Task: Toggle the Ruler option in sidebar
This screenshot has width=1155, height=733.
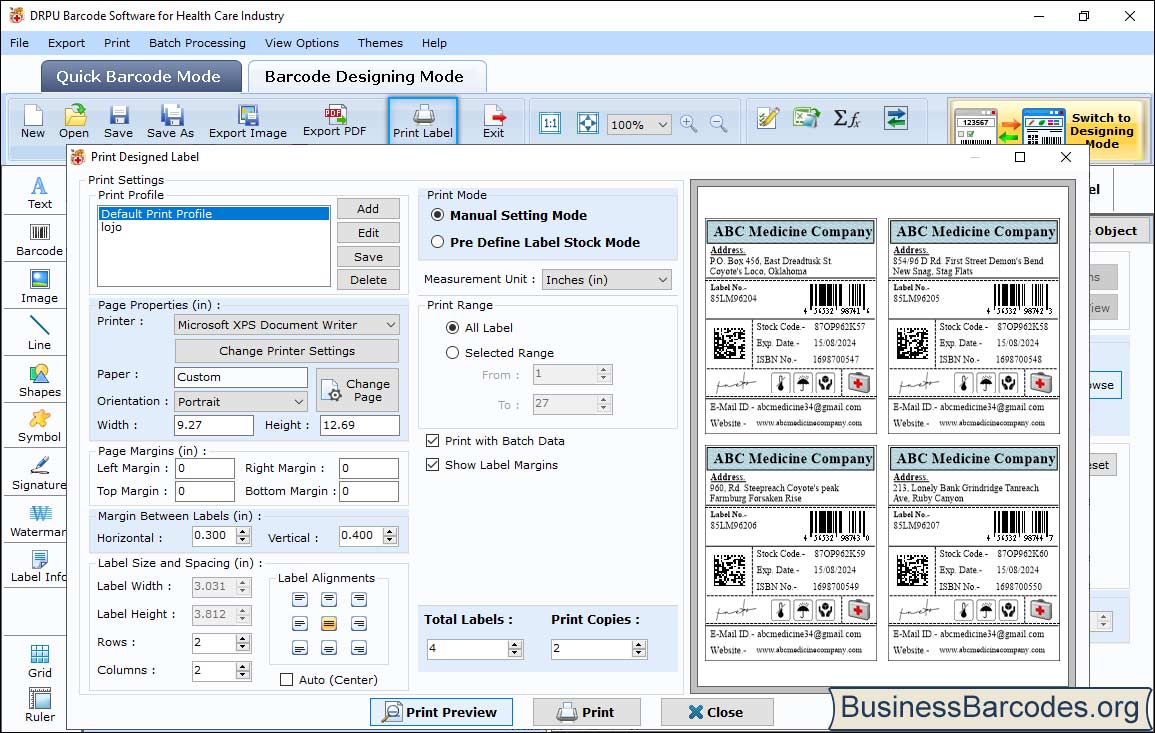Action: (40, 705)
